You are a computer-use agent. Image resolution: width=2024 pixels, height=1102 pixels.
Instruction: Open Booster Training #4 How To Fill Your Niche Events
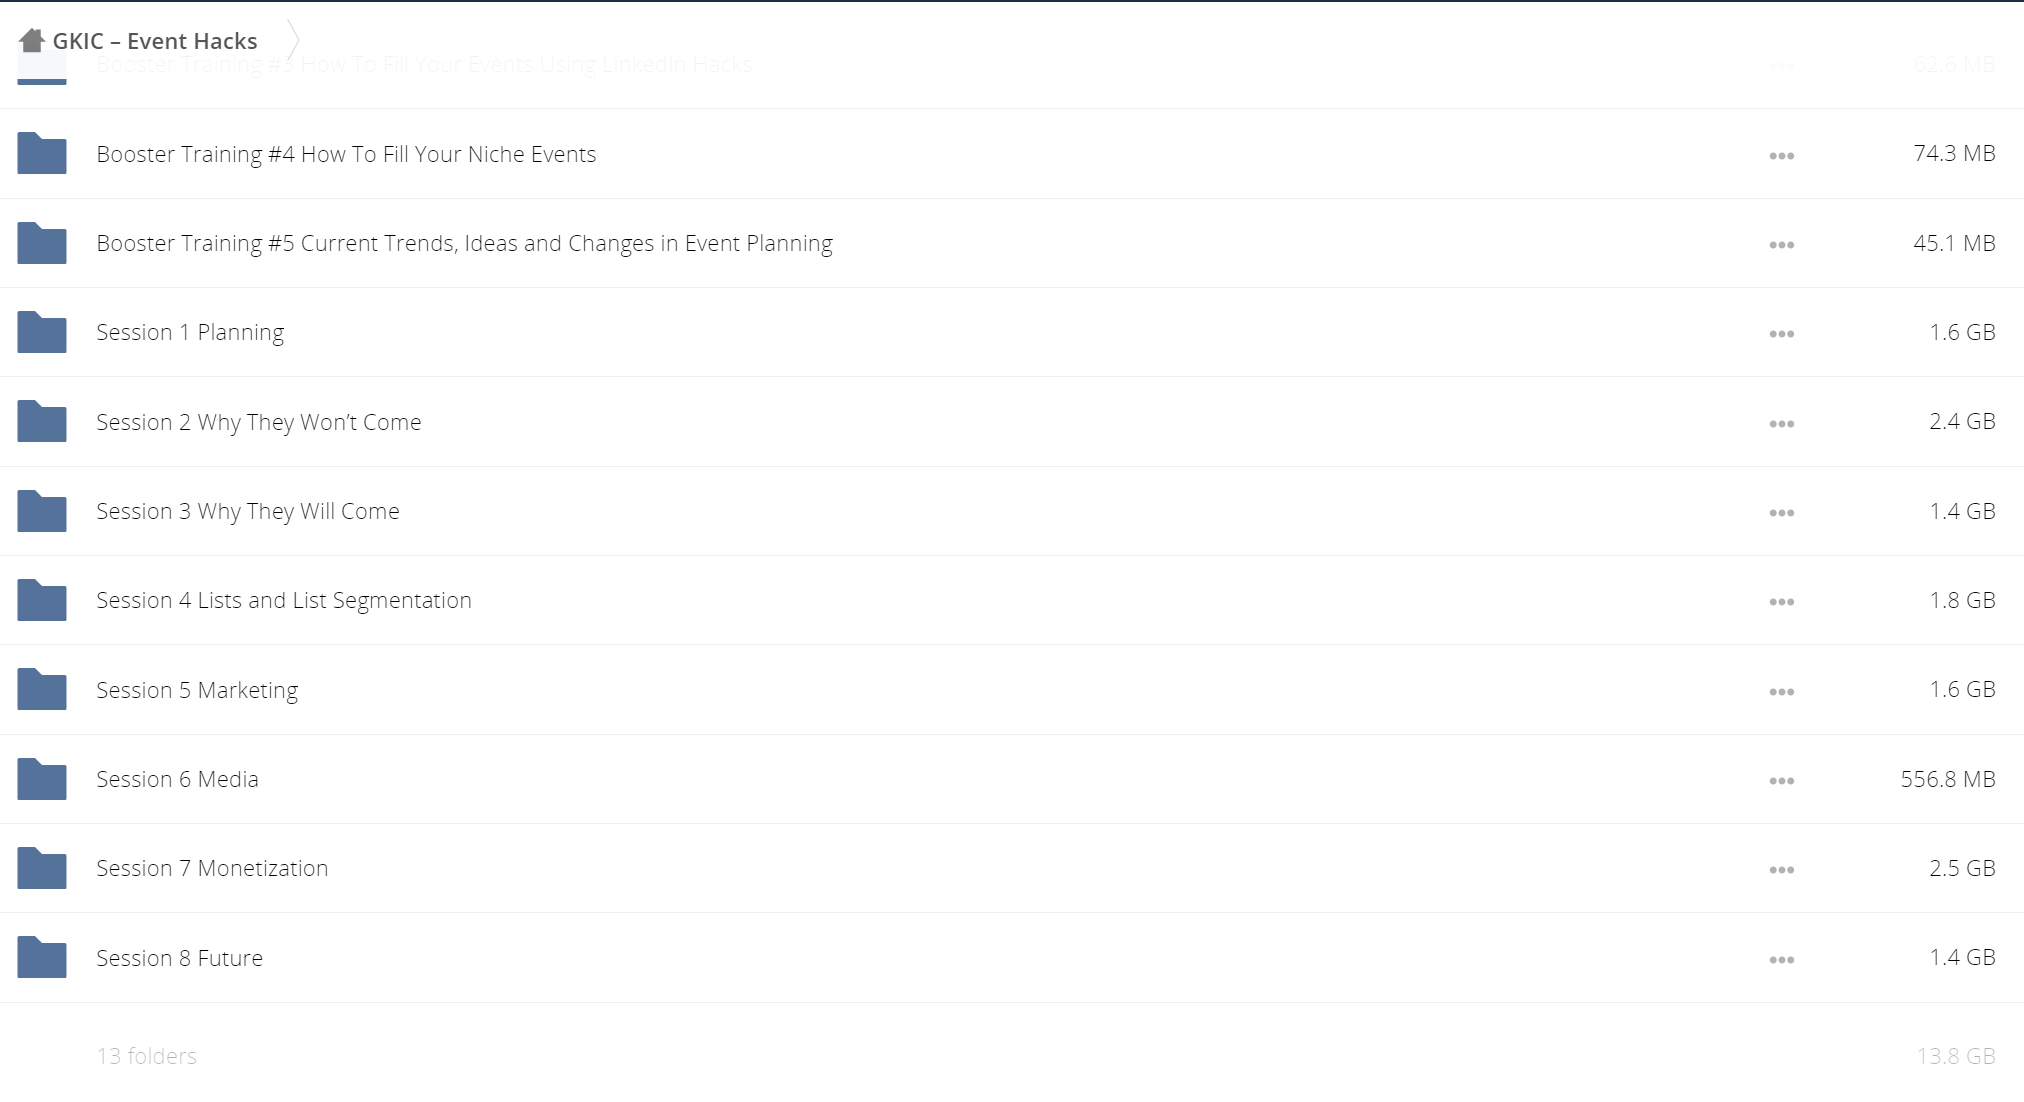pyautogui.click(x=346, y=154)
